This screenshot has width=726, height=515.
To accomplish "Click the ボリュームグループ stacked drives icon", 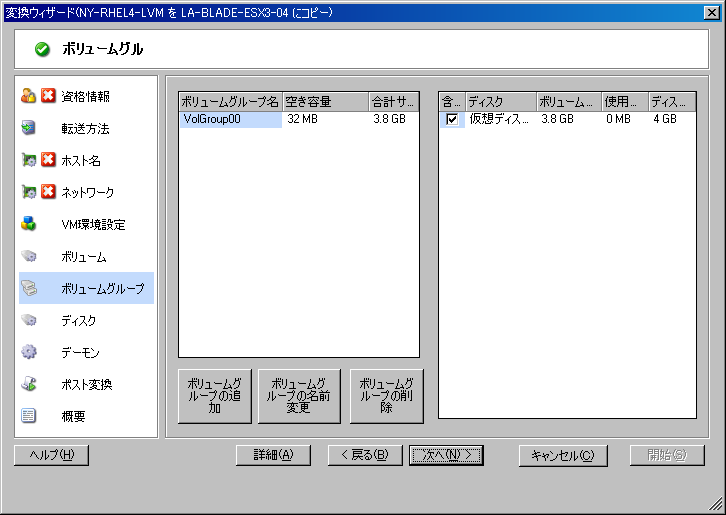I will coord(29,288).
